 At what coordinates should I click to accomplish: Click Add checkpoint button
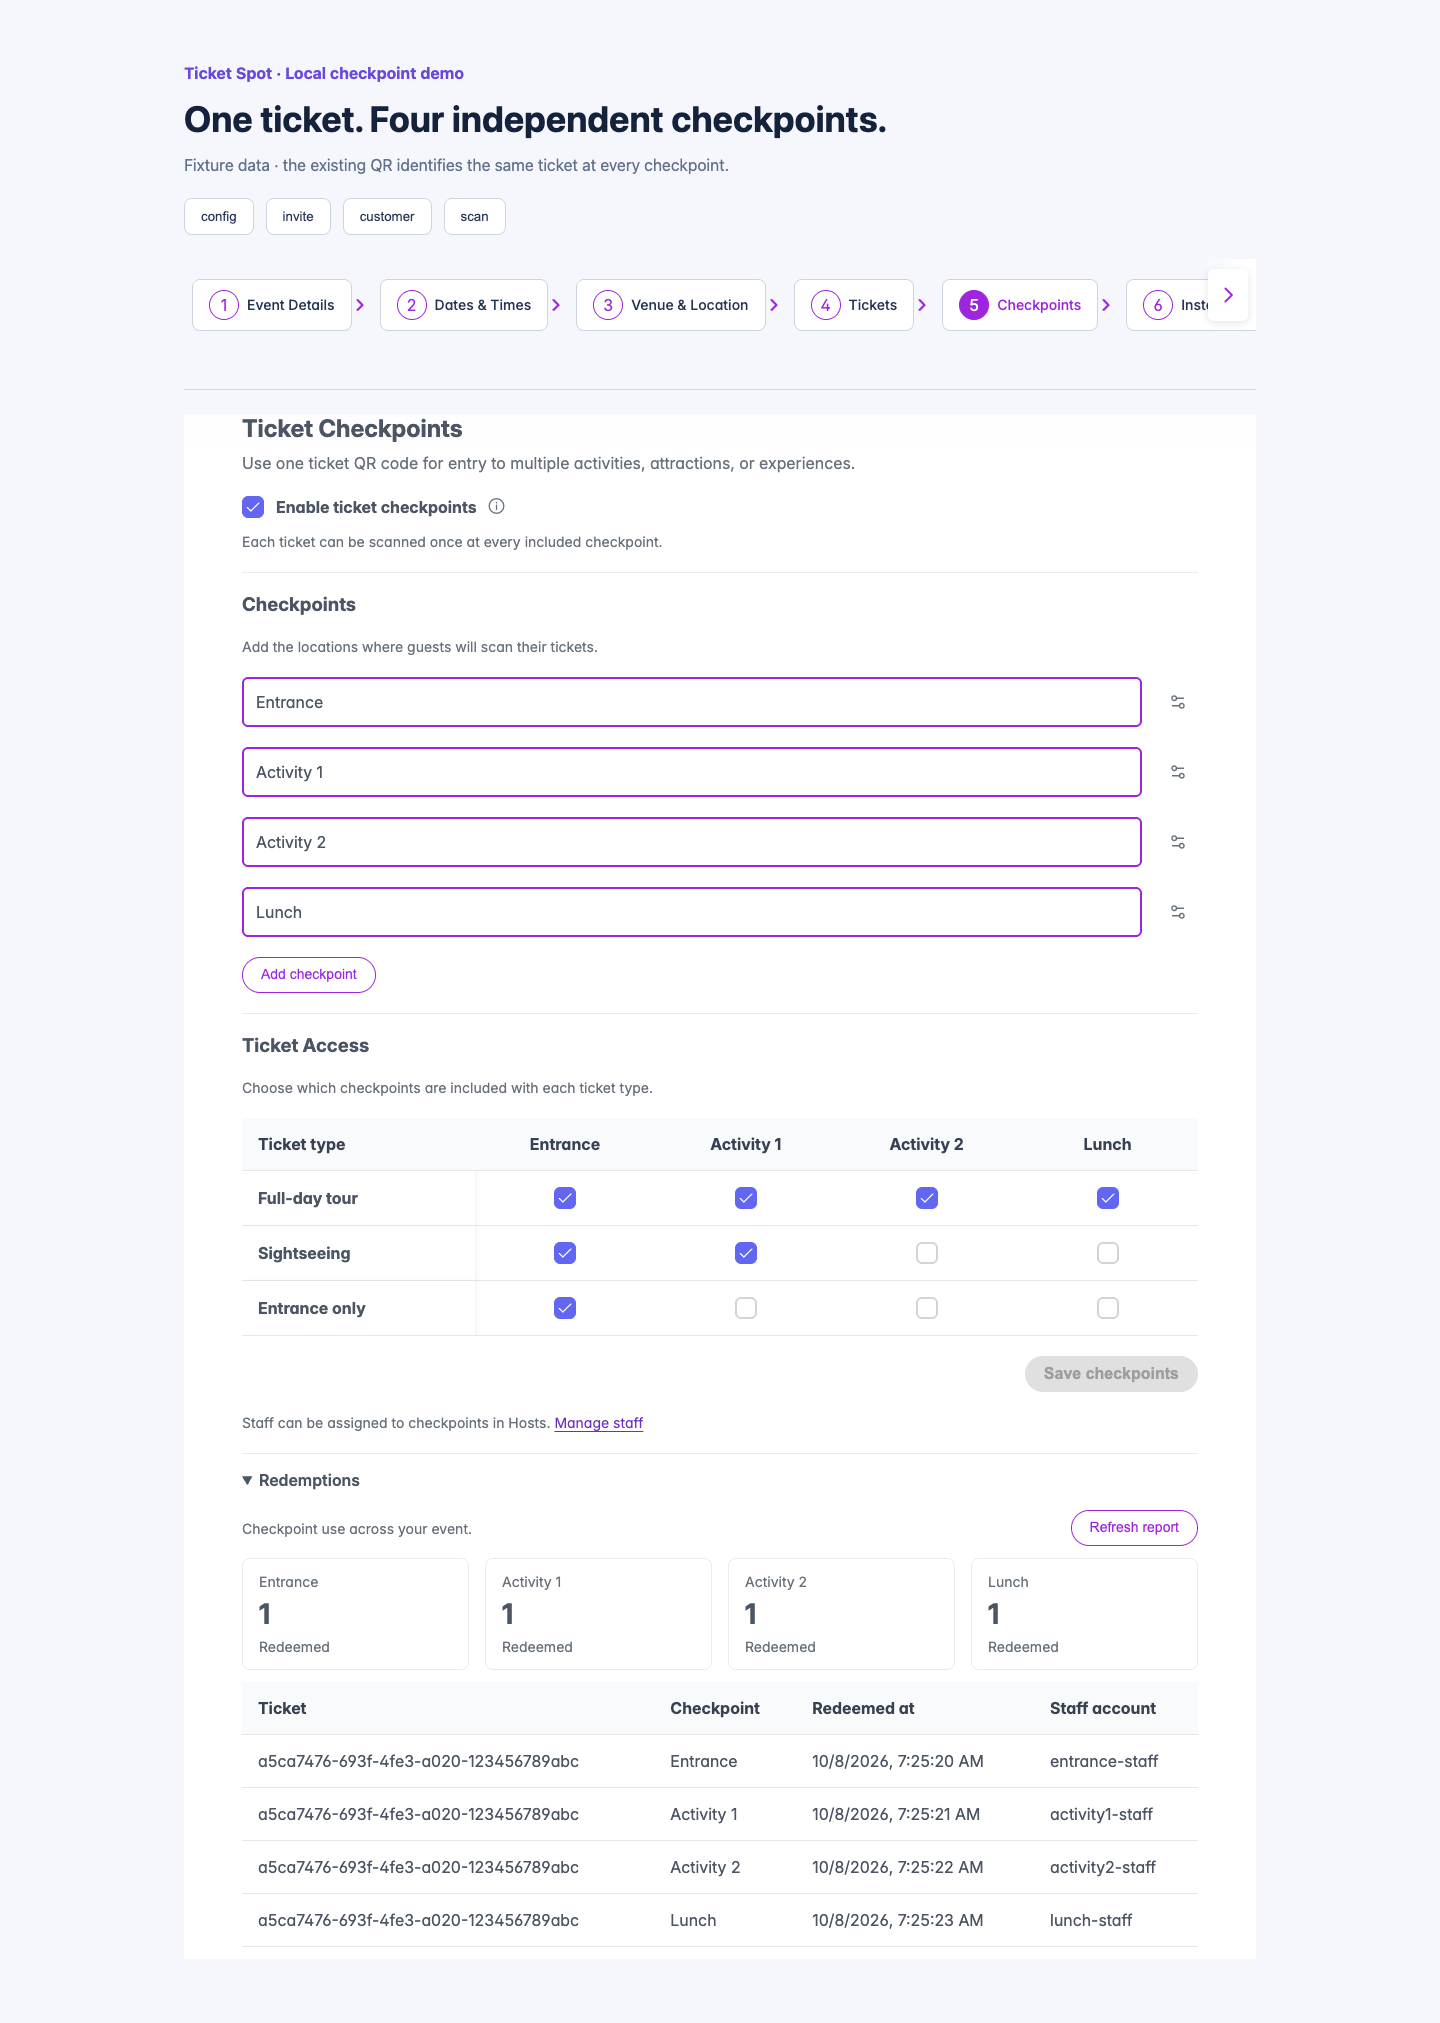(x=309, y=975)
